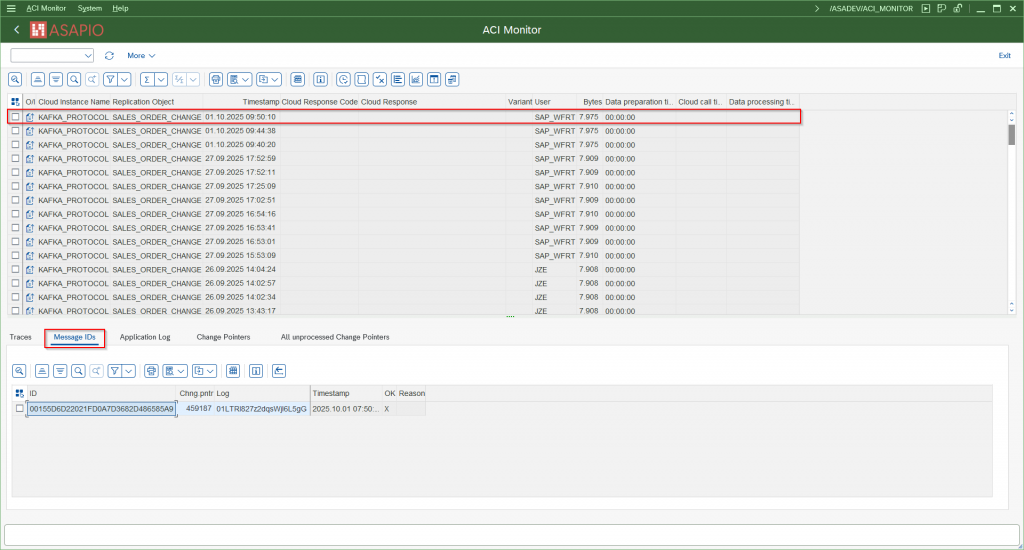Viewport: 1024px width, 550px height.
Task: Check the message ID 00155D6D22021FD0 row box
Action: click(19, 409)
